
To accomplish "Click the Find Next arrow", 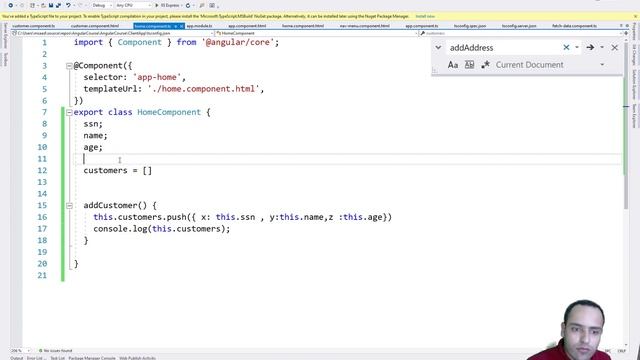I will pos(590,48).
